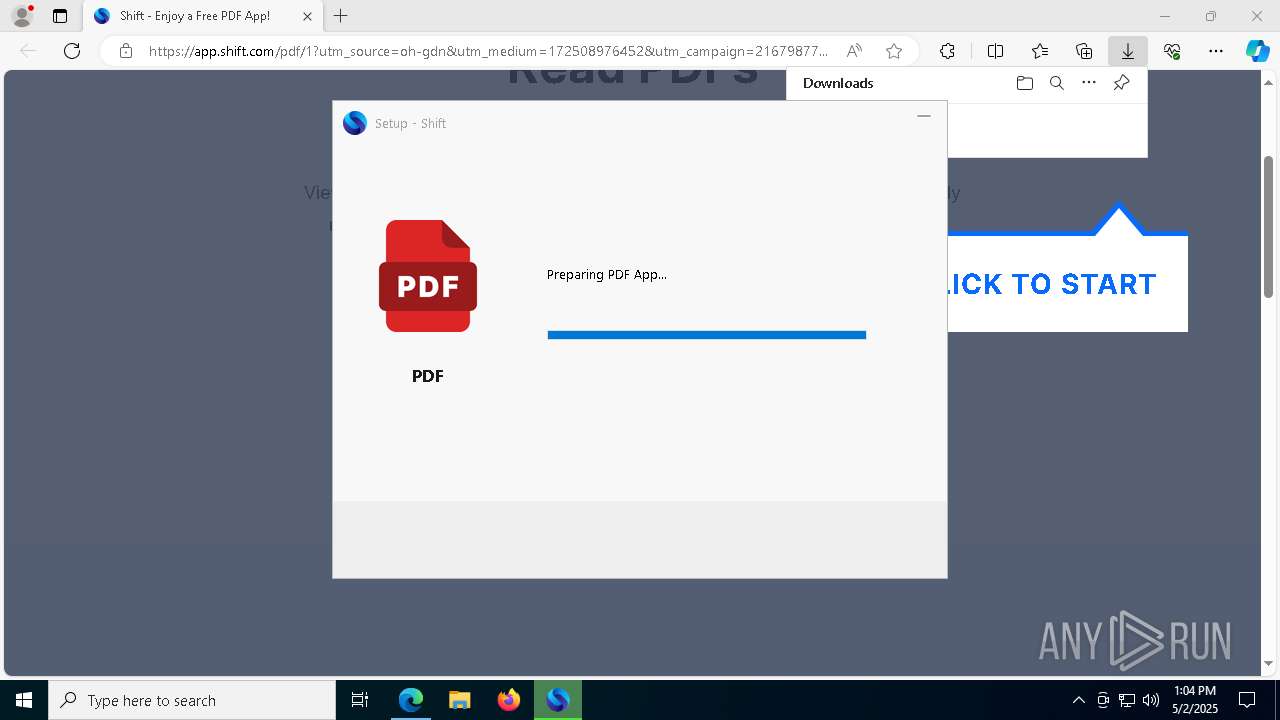Close the Shift browser tab

[307, 16]
